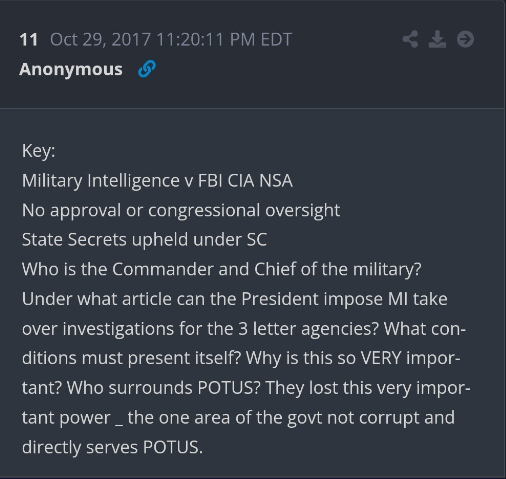Select the post number 11
Screen dimensions: 506x479
28,40
